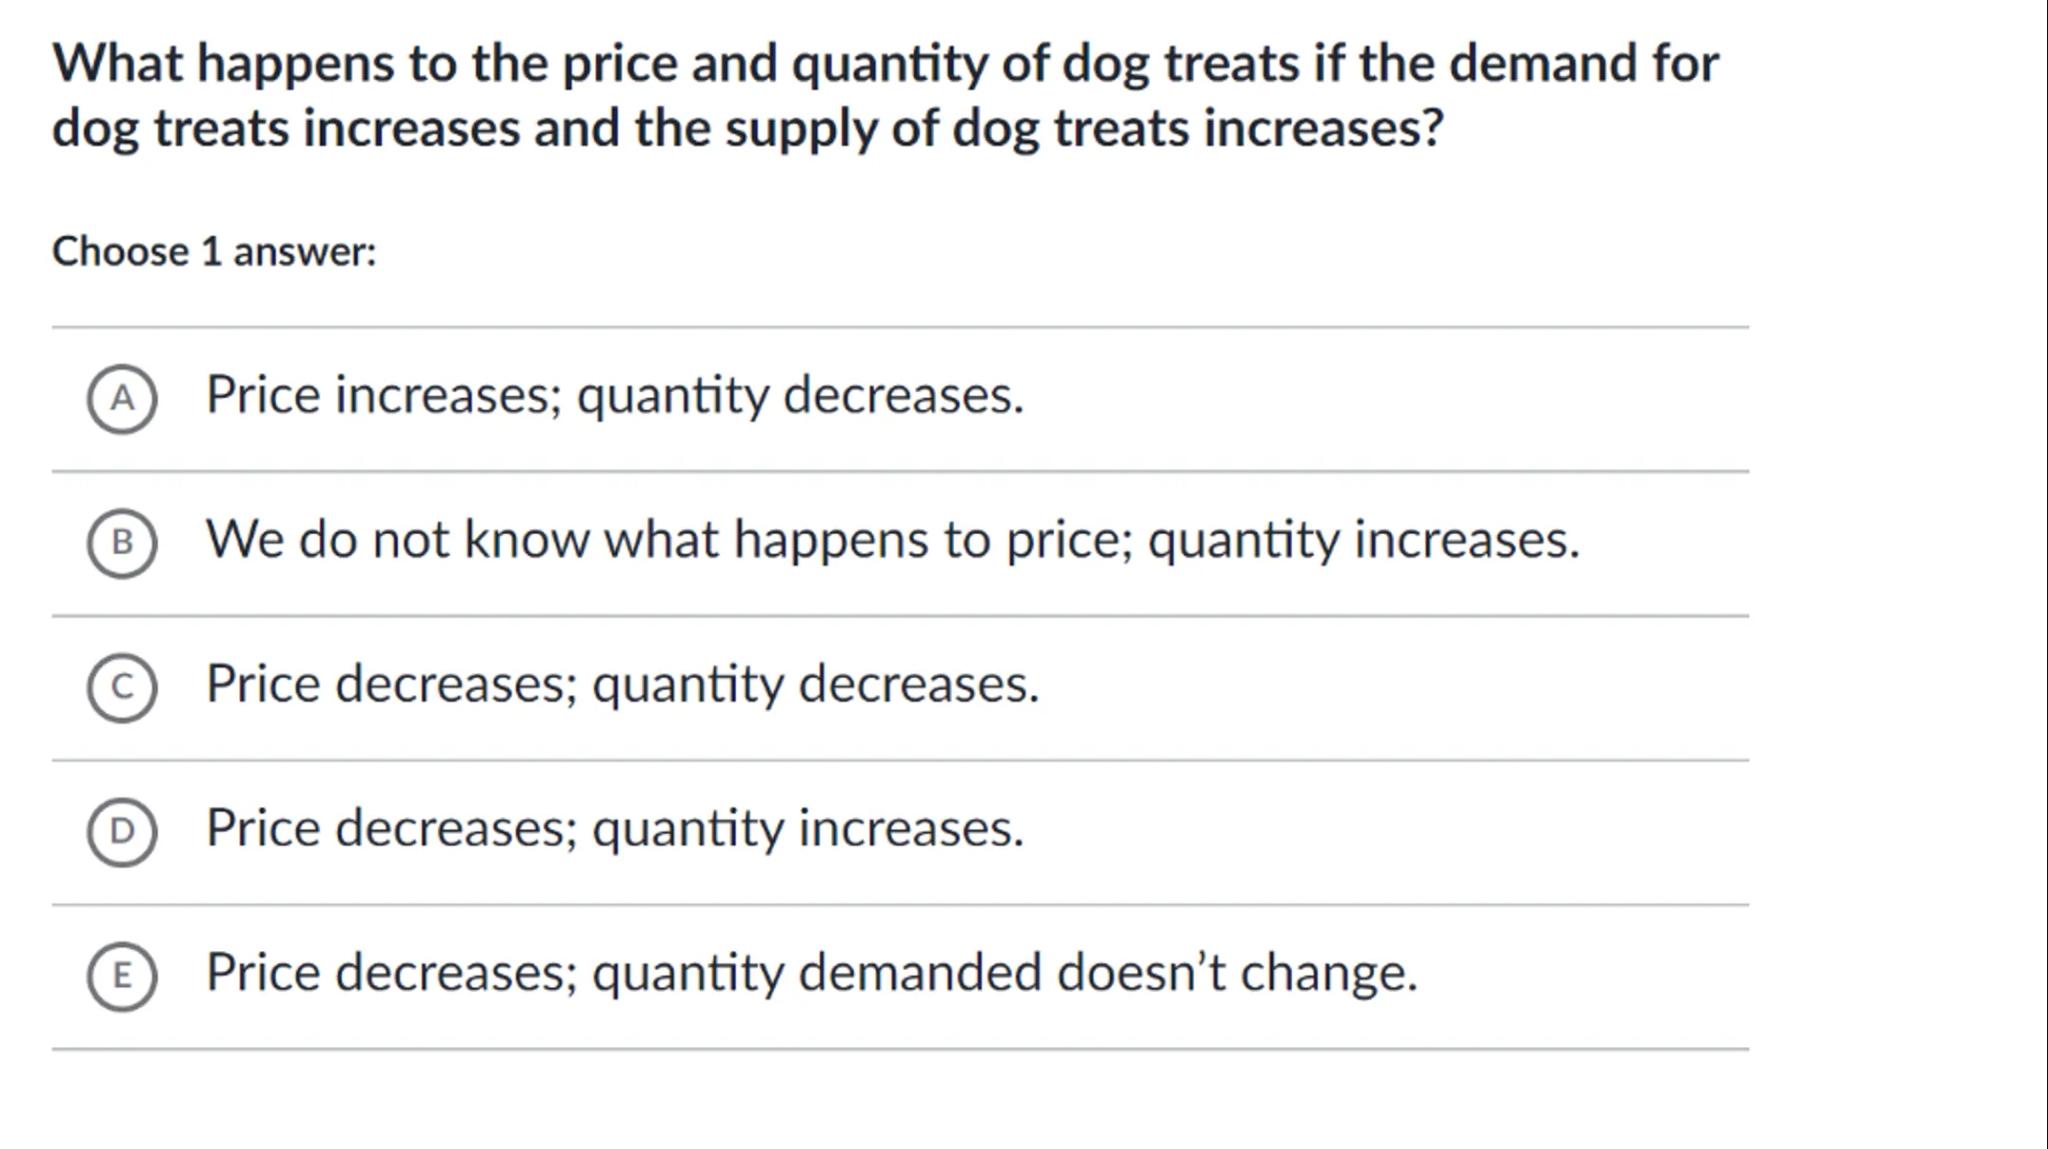Mark option C radio circle
The height and width of the screenshot is (1149, 2048).
122,687
